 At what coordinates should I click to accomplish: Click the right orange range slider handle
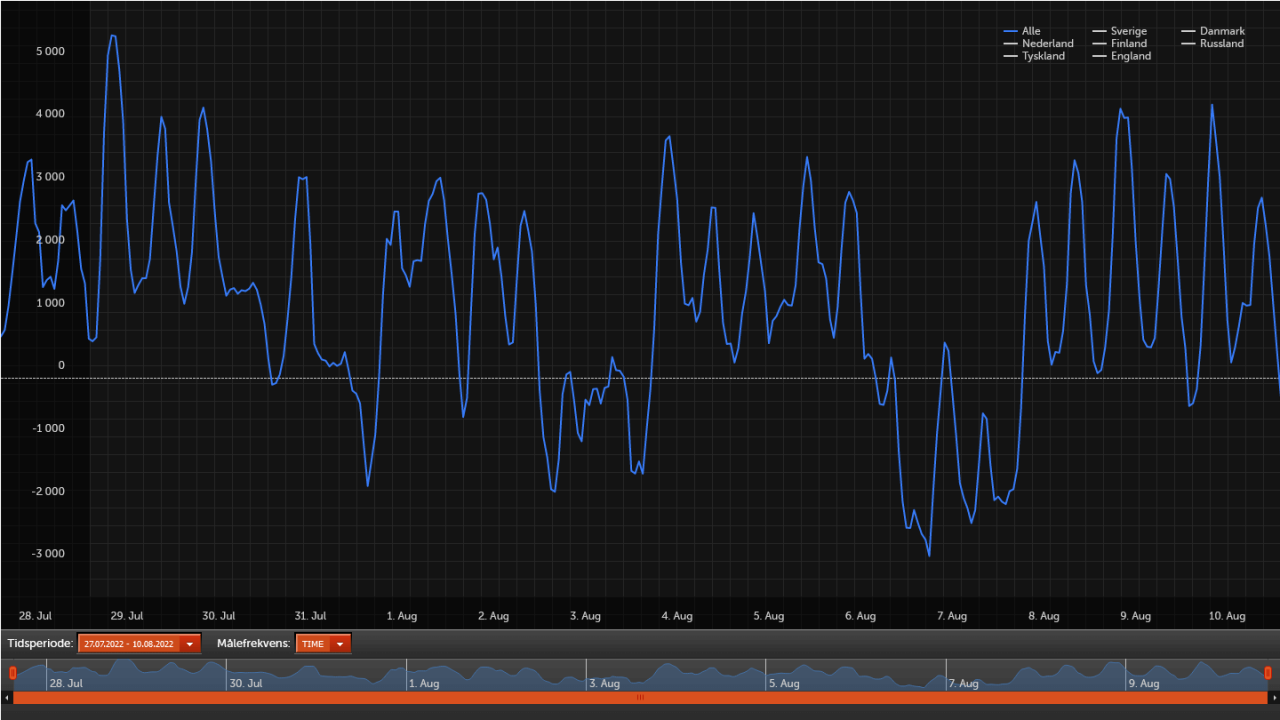click(x=1270, y=673)
